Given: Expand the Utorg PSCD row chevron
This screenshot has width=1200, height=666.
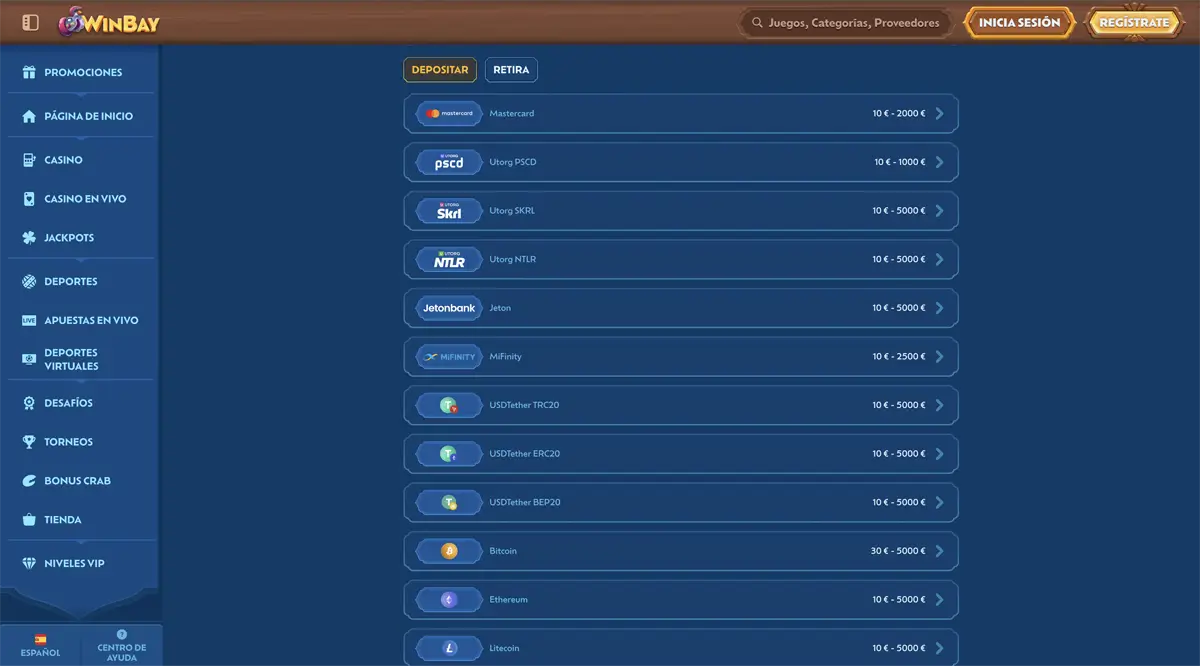Looking at the screenshot, I should coord(939,162).
